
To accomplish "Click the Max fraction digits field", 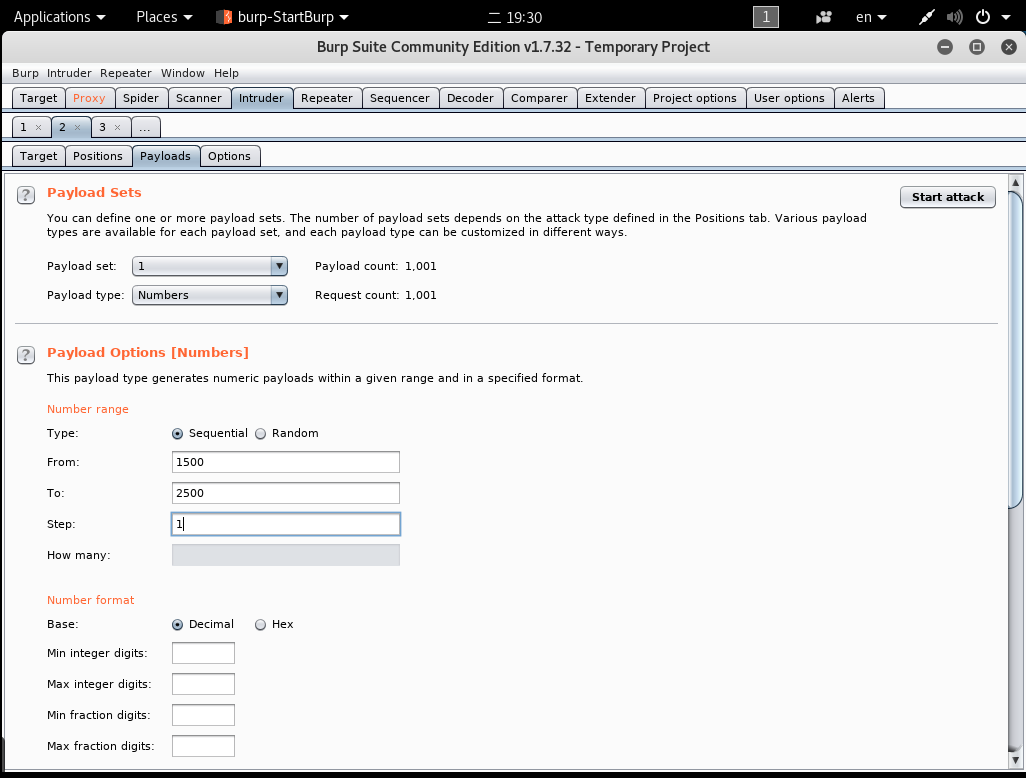I will (203, 746).
